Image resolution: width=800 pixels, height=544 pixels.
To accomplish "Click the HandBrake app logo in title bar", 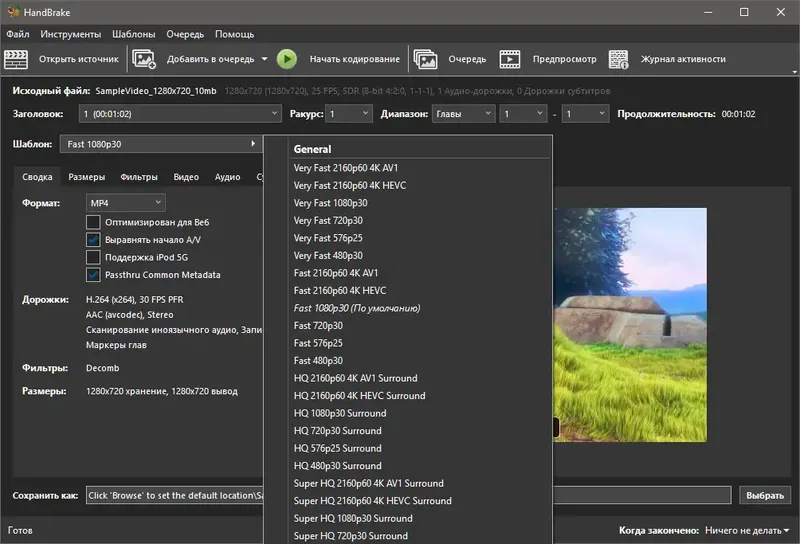I will pos(13,12).
